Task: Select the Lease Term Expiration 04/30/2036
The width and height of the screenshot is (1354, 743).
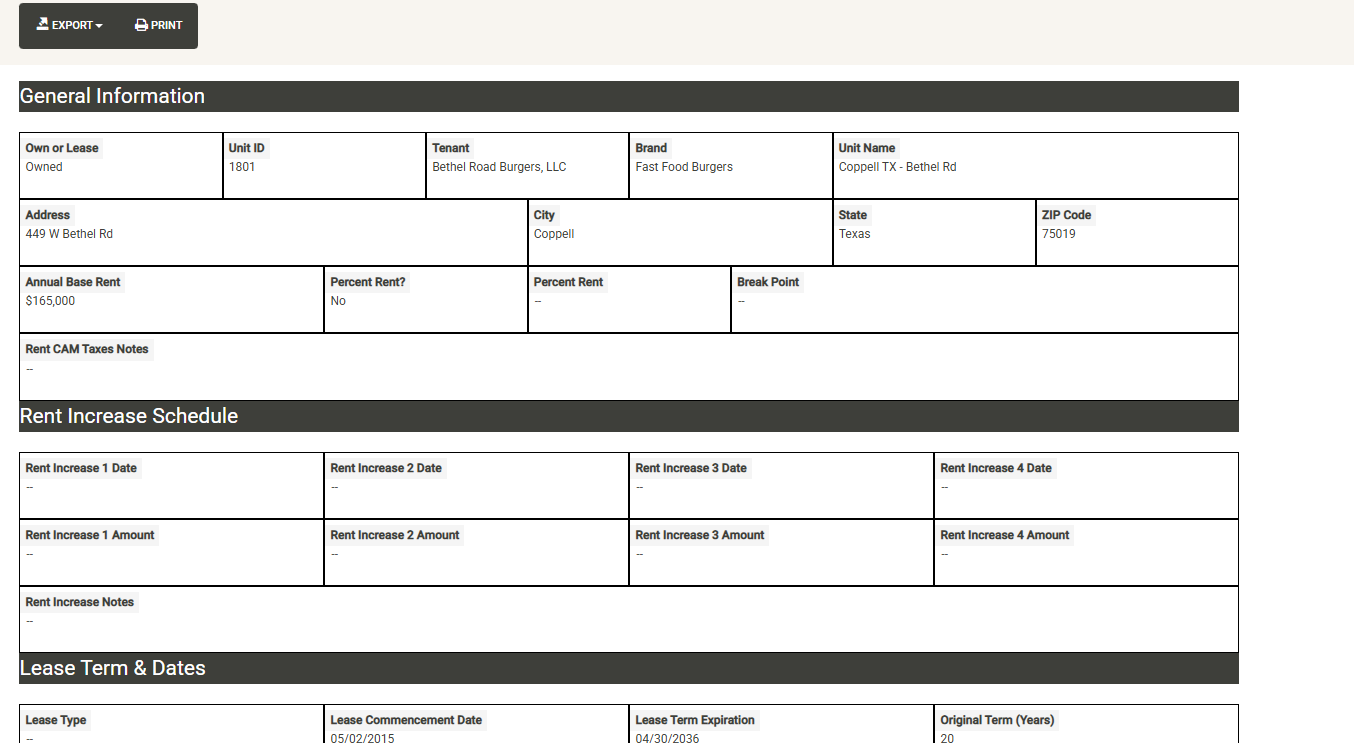Action: point(667,738)
